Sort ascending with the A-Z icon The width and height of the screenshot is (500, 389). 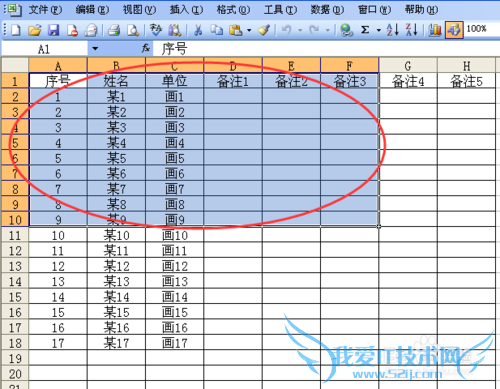point(393,30)
